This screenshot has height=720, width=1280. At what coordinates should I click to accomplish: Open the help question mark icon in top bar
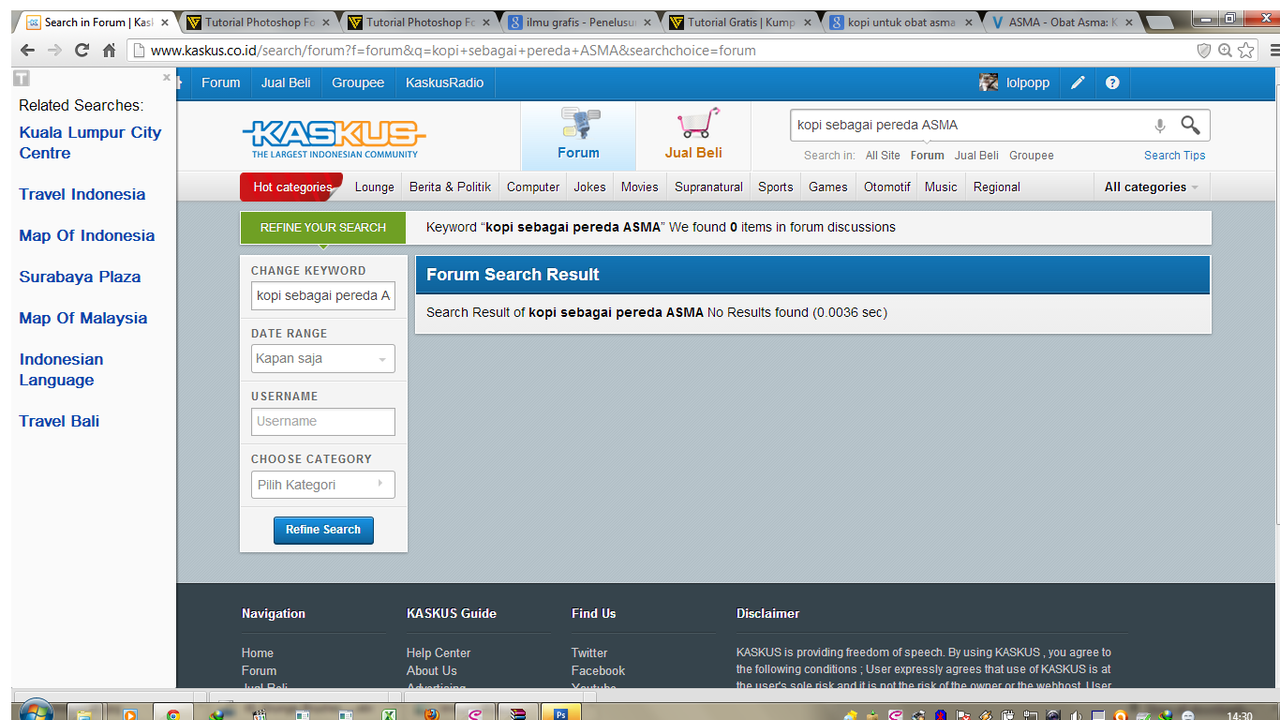pyautogui.click(x=1112, y=83)
